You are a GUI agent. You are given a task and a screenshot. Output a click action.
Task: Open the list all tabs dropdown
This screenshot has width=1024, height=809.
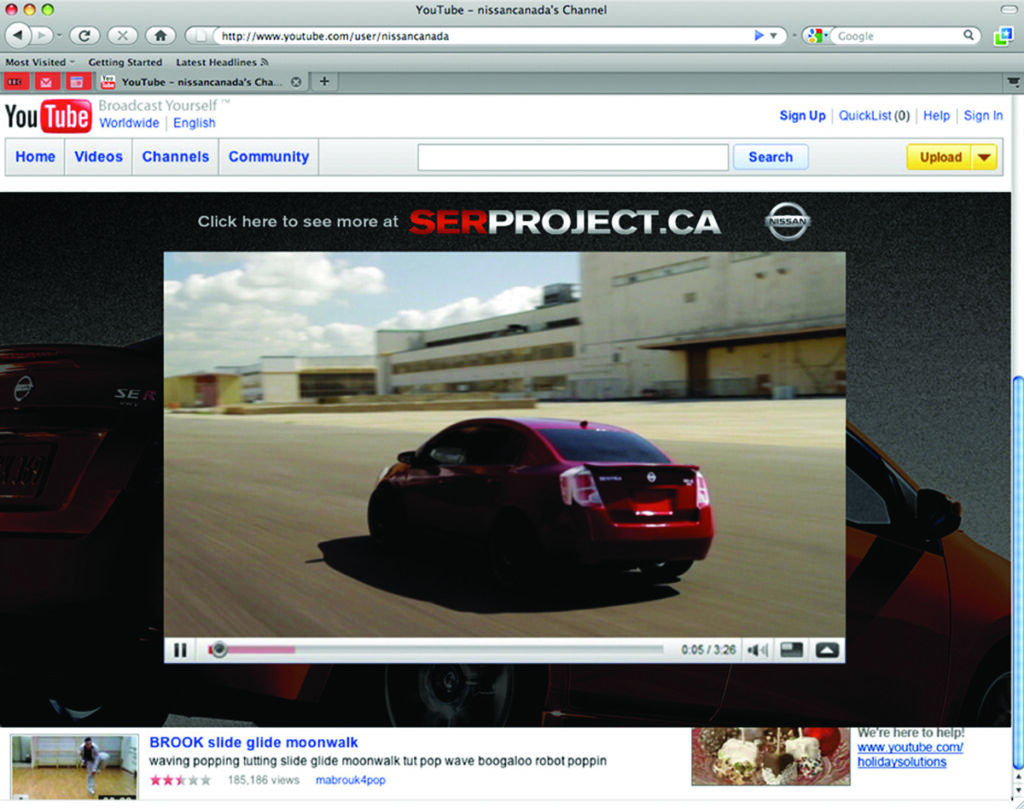pos(1012,82)
